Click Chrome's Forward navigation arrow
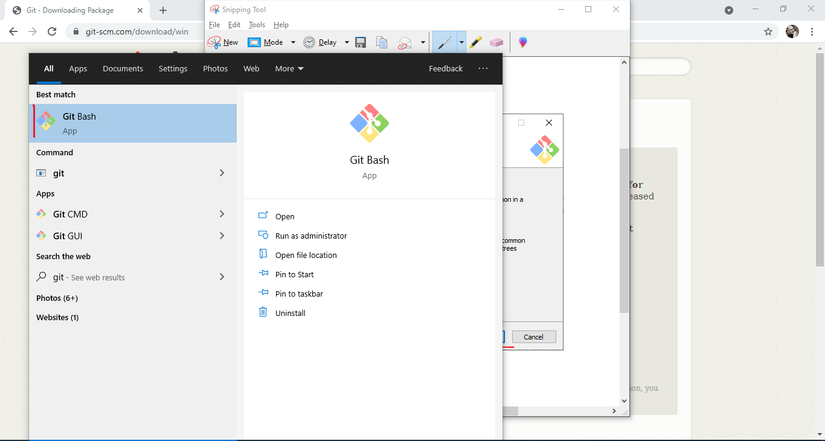The image size is (825, 441). pyautogui.click(x=33, y=32)
